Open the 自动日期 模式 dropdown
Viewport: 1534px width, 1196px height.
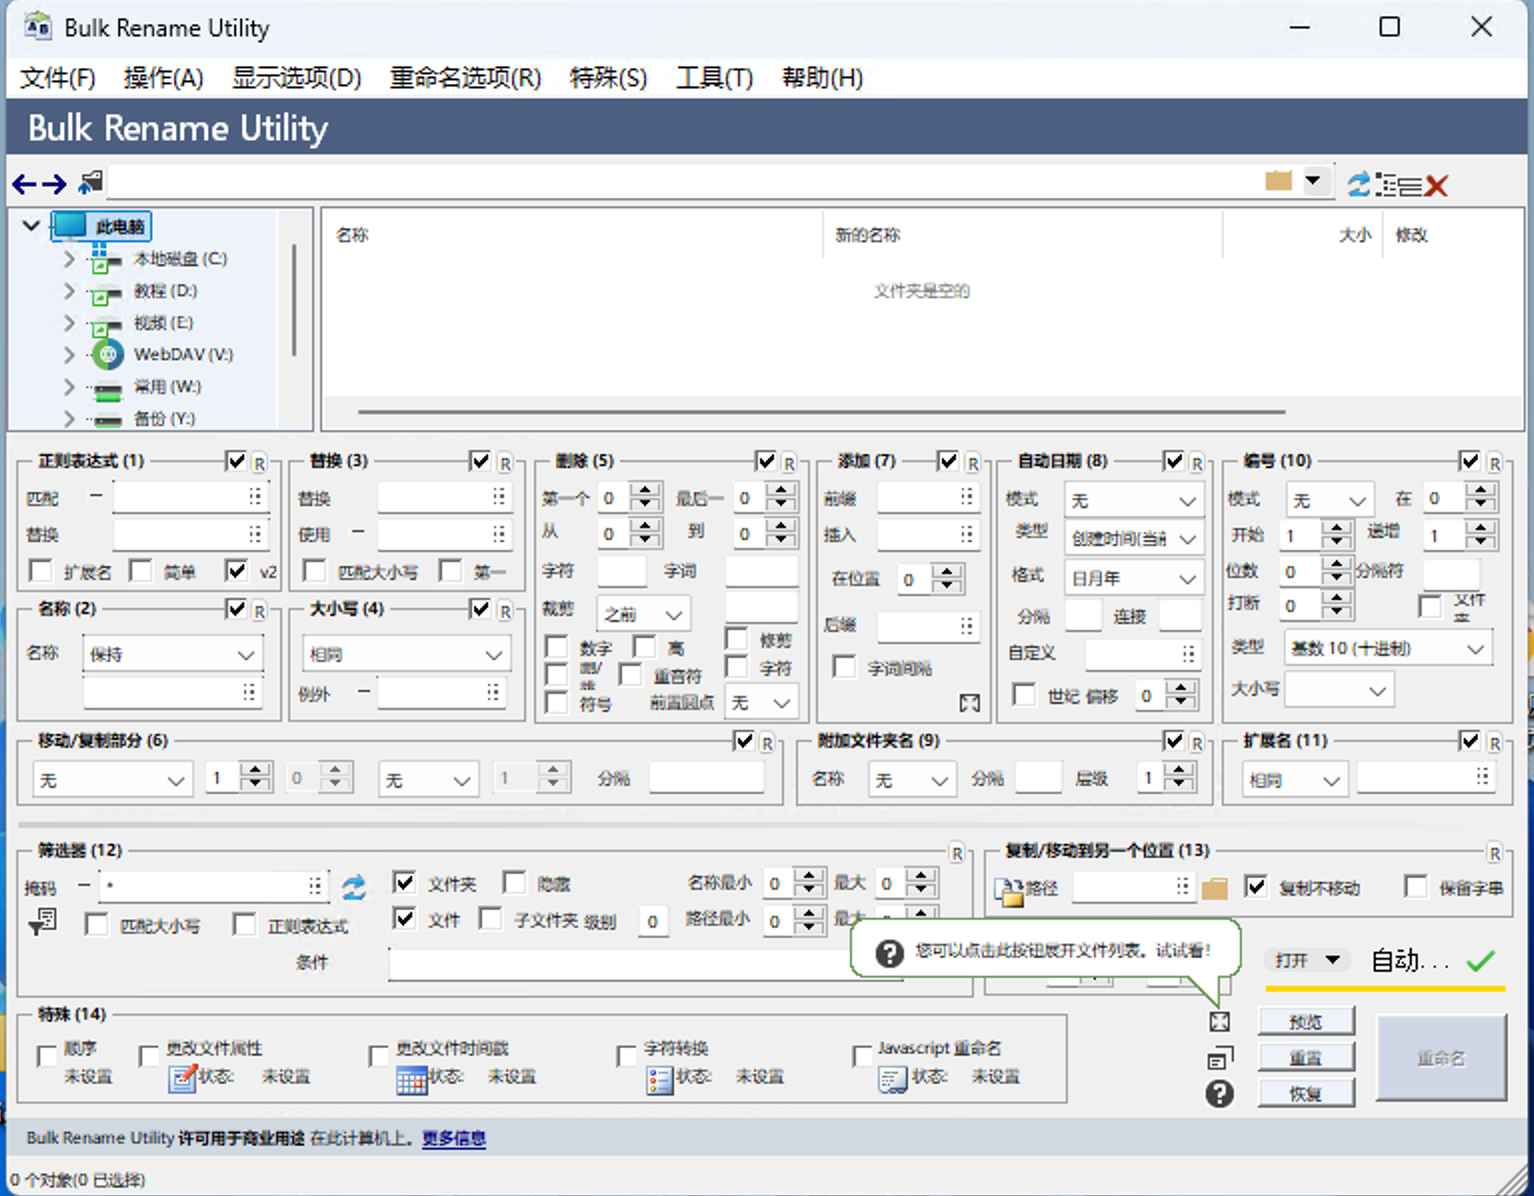[x=1133, y=500]
